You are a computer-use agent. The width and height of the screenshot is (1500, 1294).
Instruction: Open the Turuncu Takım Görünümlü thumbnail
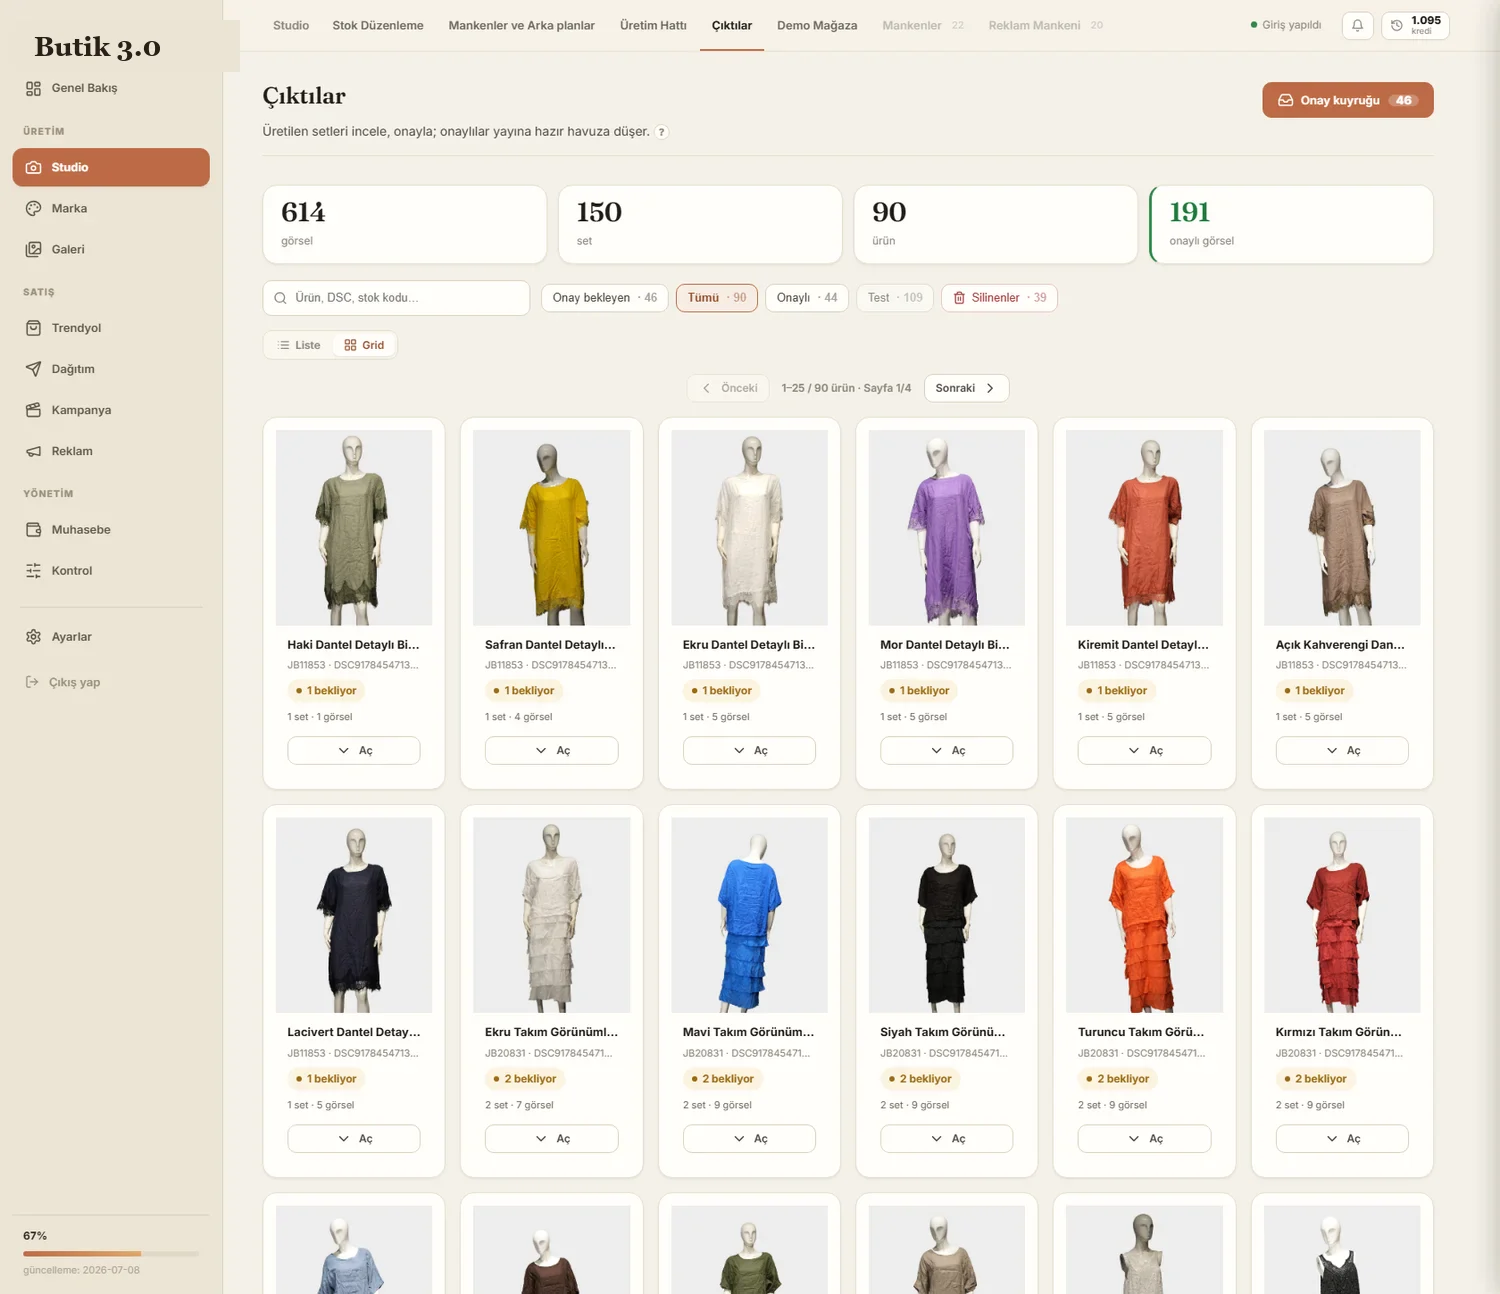pos(1144,915)
